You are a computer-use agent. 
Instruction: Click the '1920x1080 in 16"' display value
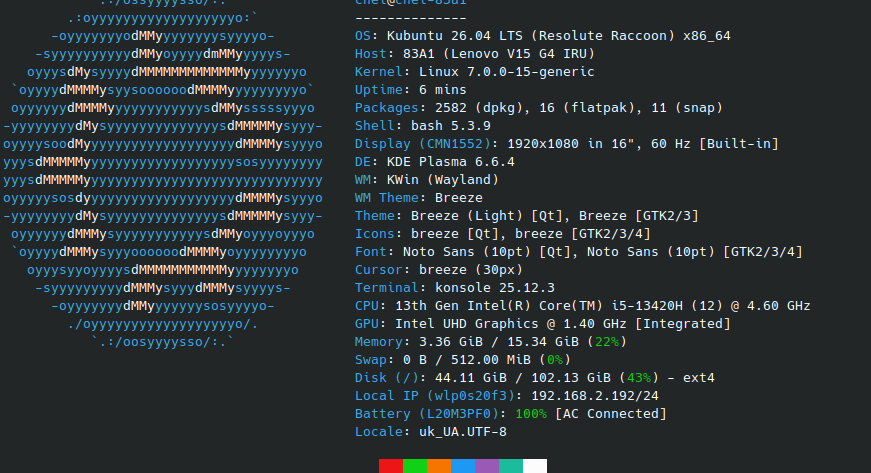571,144
